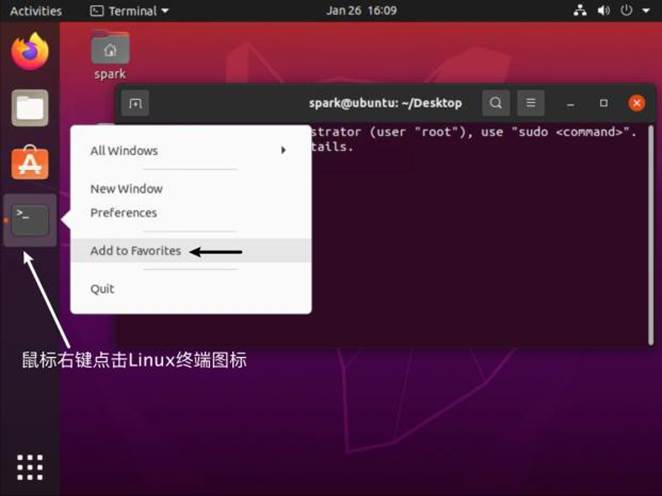This screenshot has height=496, width=662.
Task: Choose New Window from the context menu
Action: pos(191,189)
